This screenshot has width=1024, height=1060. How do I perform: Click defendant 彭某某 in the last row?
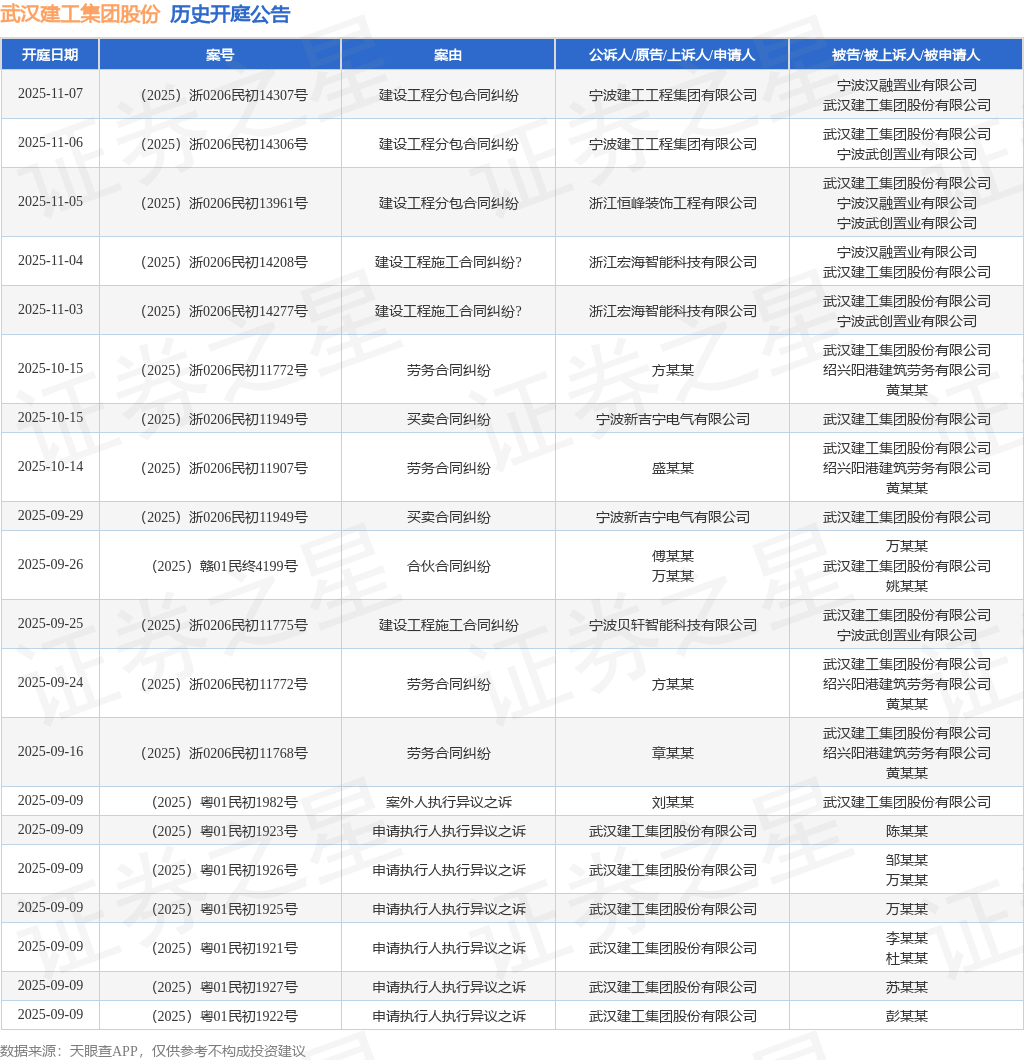click(906, 1015)
